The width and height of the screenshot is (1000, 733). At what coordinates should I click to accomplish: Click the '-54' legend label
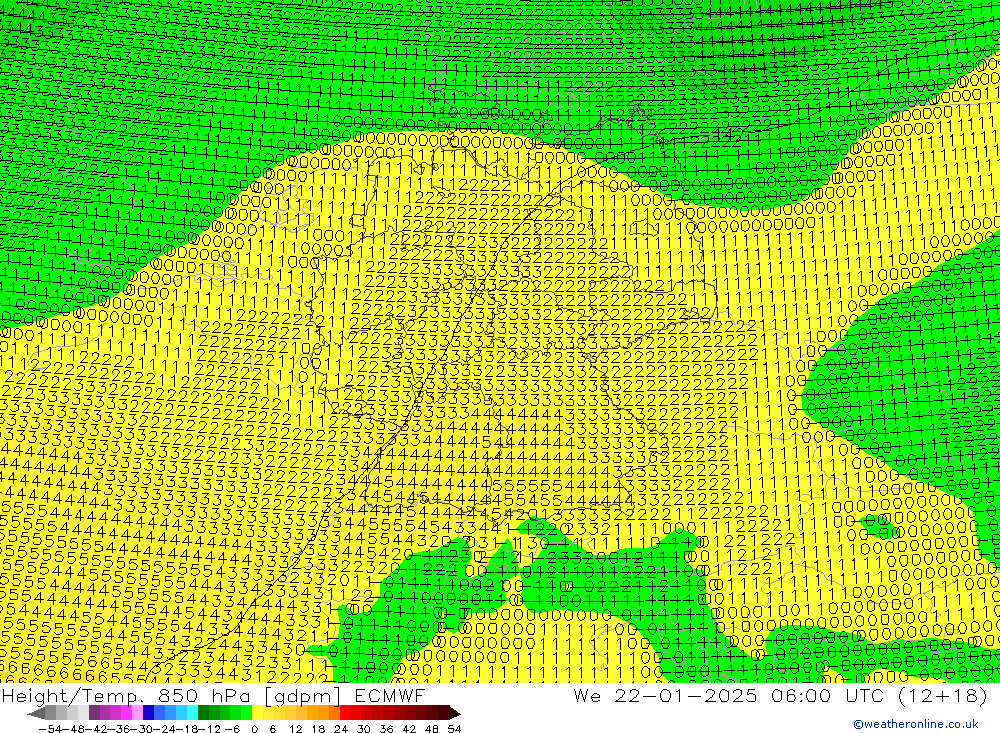coord(51,729)
